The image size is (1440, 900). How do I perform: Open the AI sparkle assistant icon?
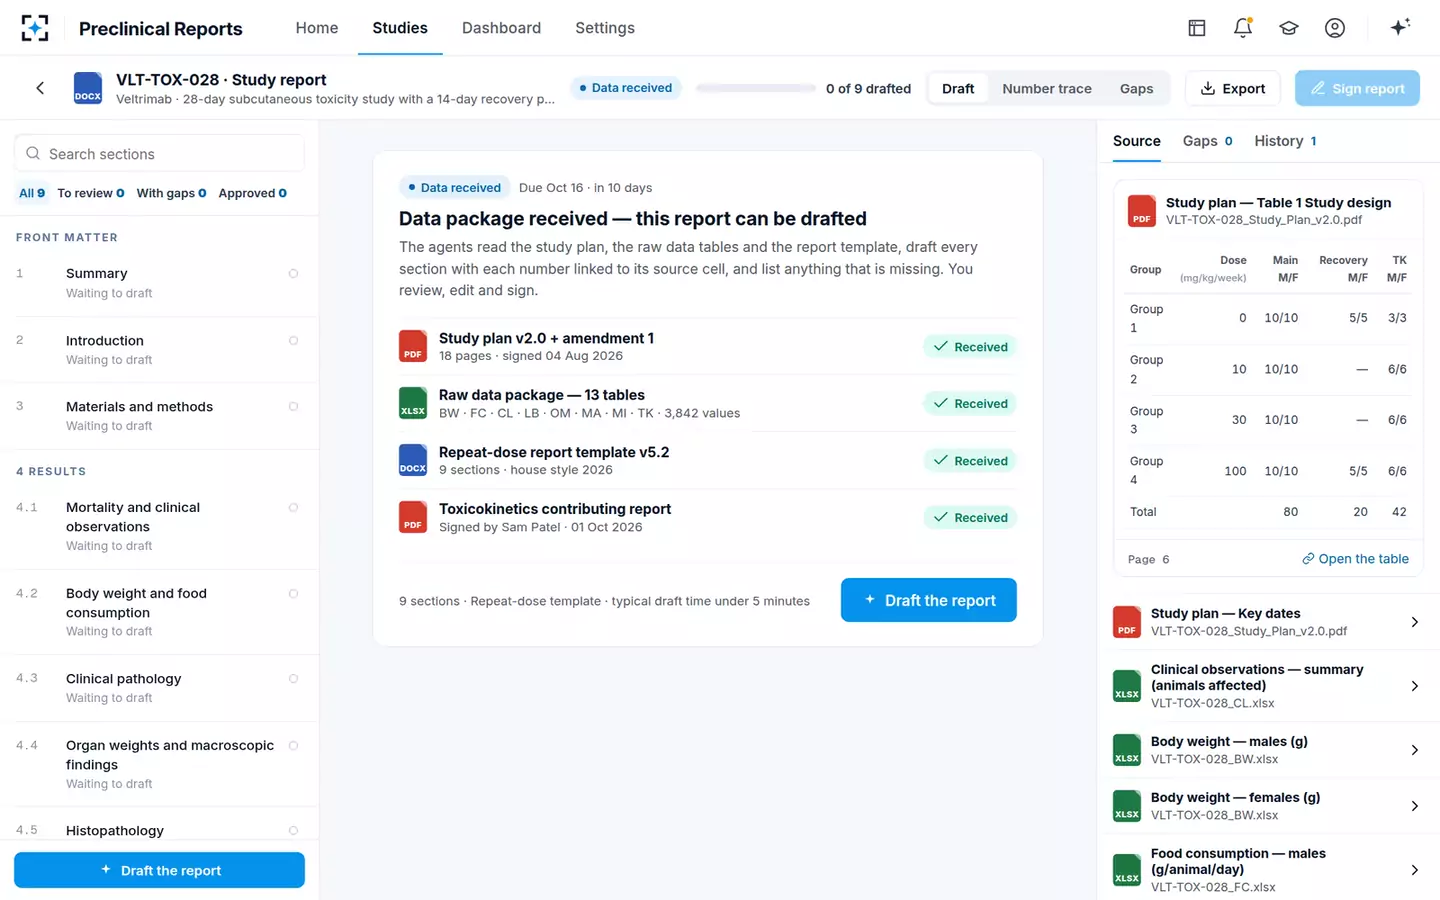[x=1400, y=27]
